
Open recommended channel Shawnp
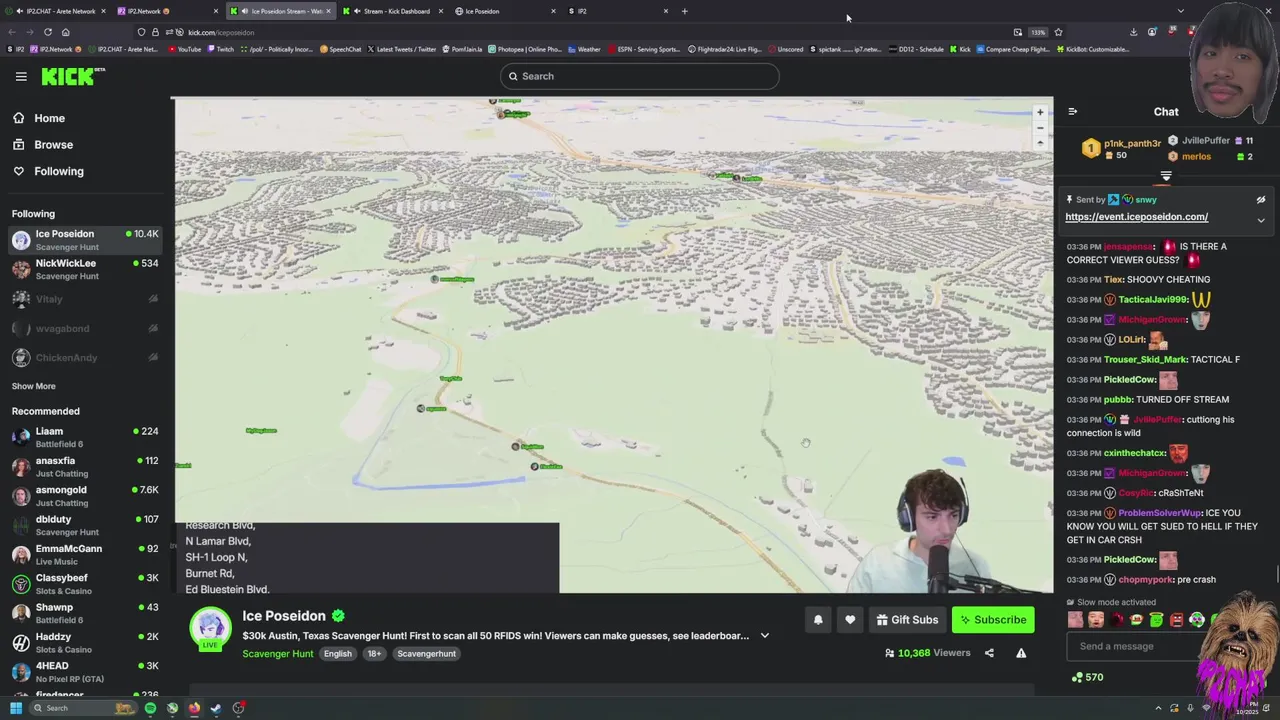(85, 613)
